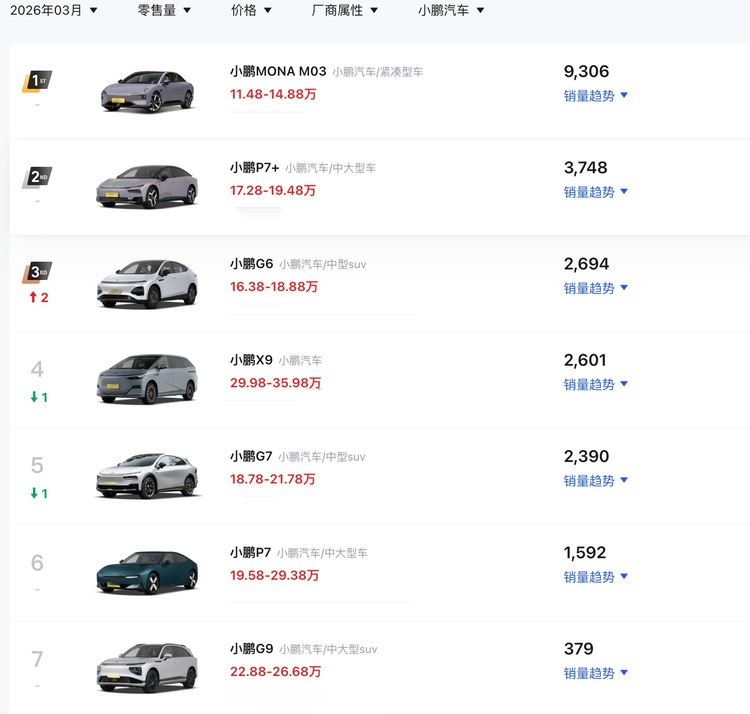Open the 小鹏G6 model title link
This screenshot has height=714, width=750.
(251, 264)
